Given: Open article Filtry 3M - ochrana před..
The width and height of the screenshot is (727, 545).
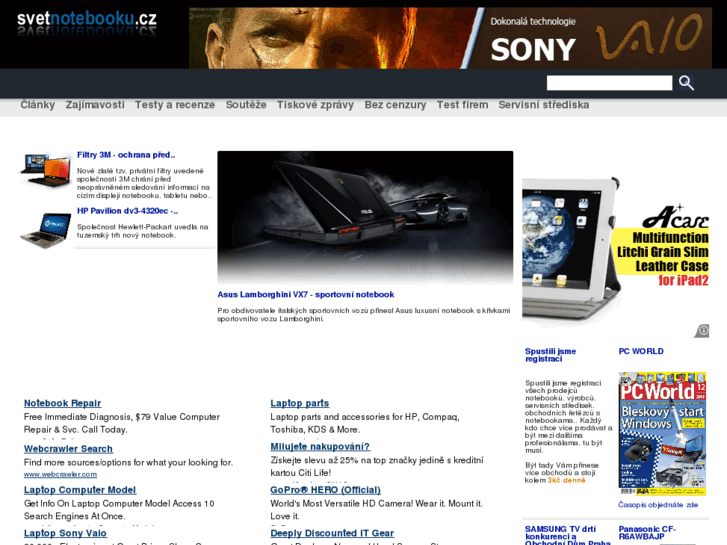Looking at the screenshot, I should click(x=126, y=155).
